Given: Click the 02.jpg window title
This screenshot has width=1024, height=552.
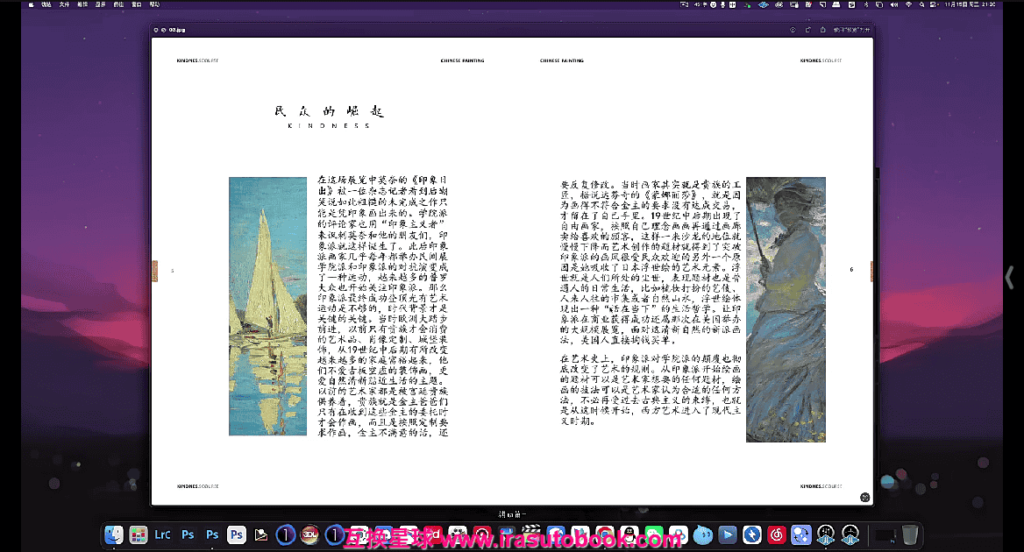Looking at the screenshot, I should tap(177, 30).
